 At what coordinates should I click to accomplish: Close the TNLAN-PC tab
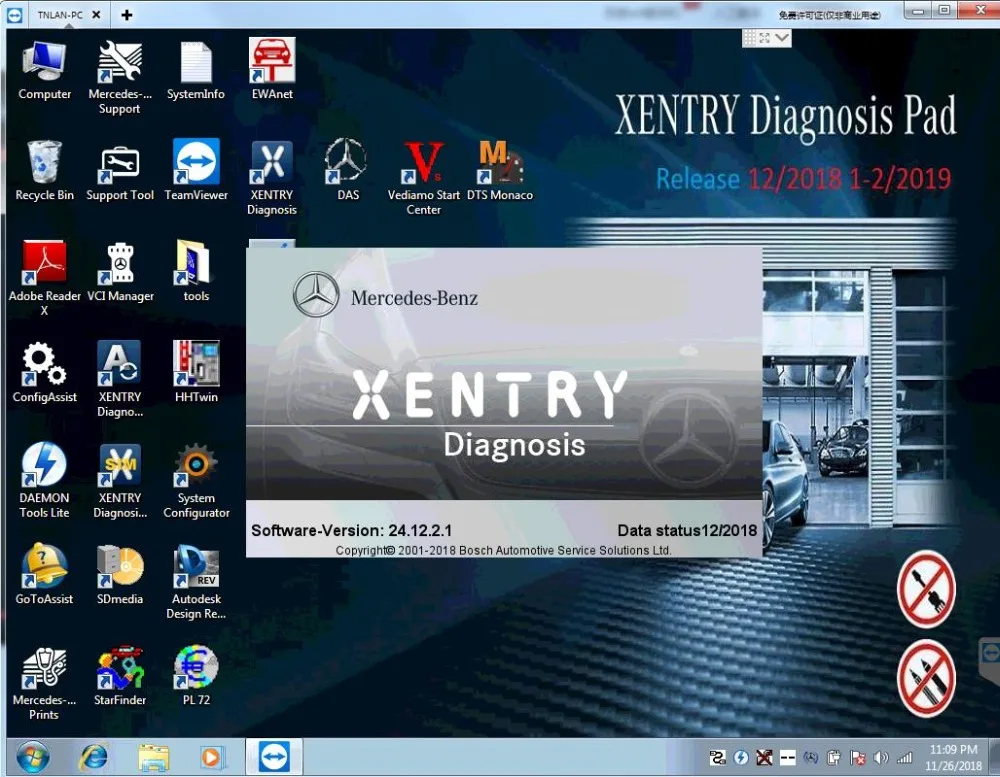pyautogui.click(x=96, y=15)
